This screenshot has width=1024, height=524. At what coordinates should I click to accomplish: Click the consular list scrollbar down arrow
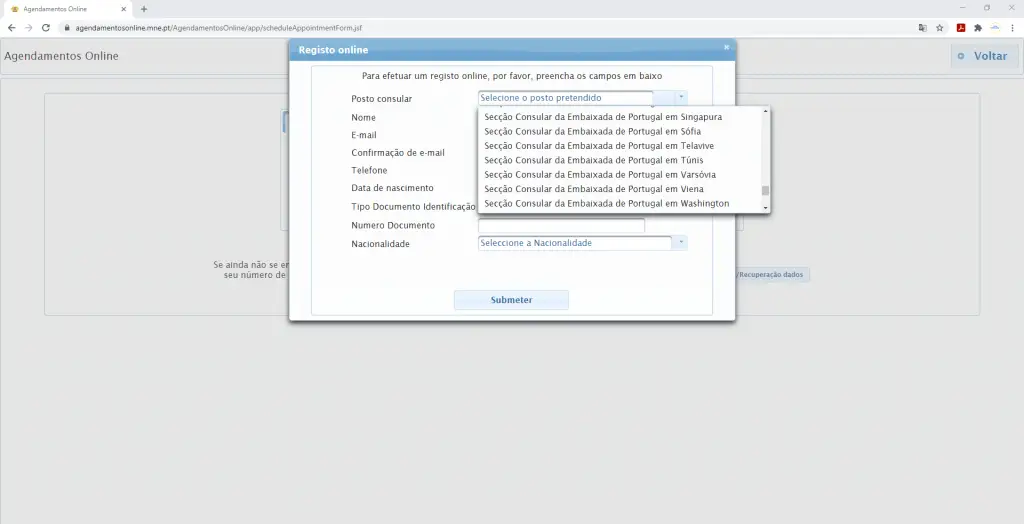click(766, 207)
